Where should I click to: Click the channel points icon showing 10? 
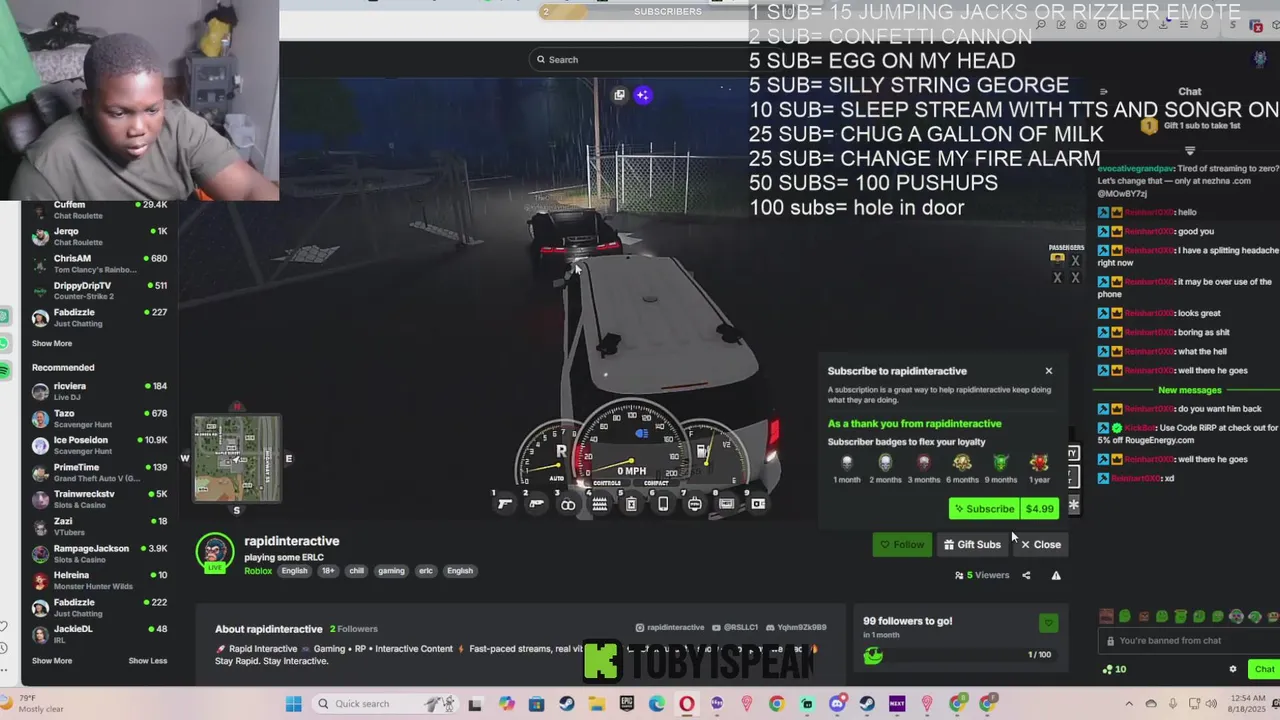(1114, 669)
